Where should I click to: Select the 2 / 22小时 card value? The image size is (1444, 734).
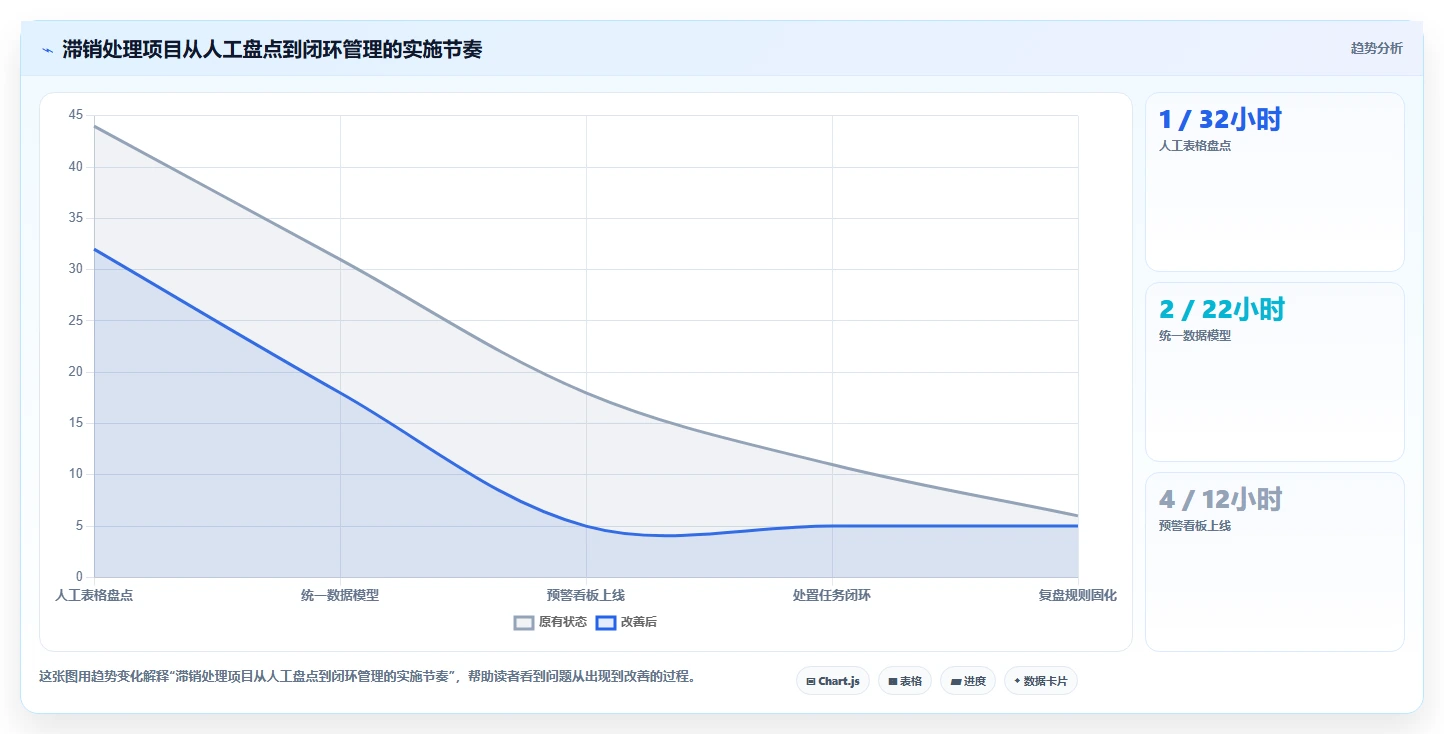point(1222,310)
